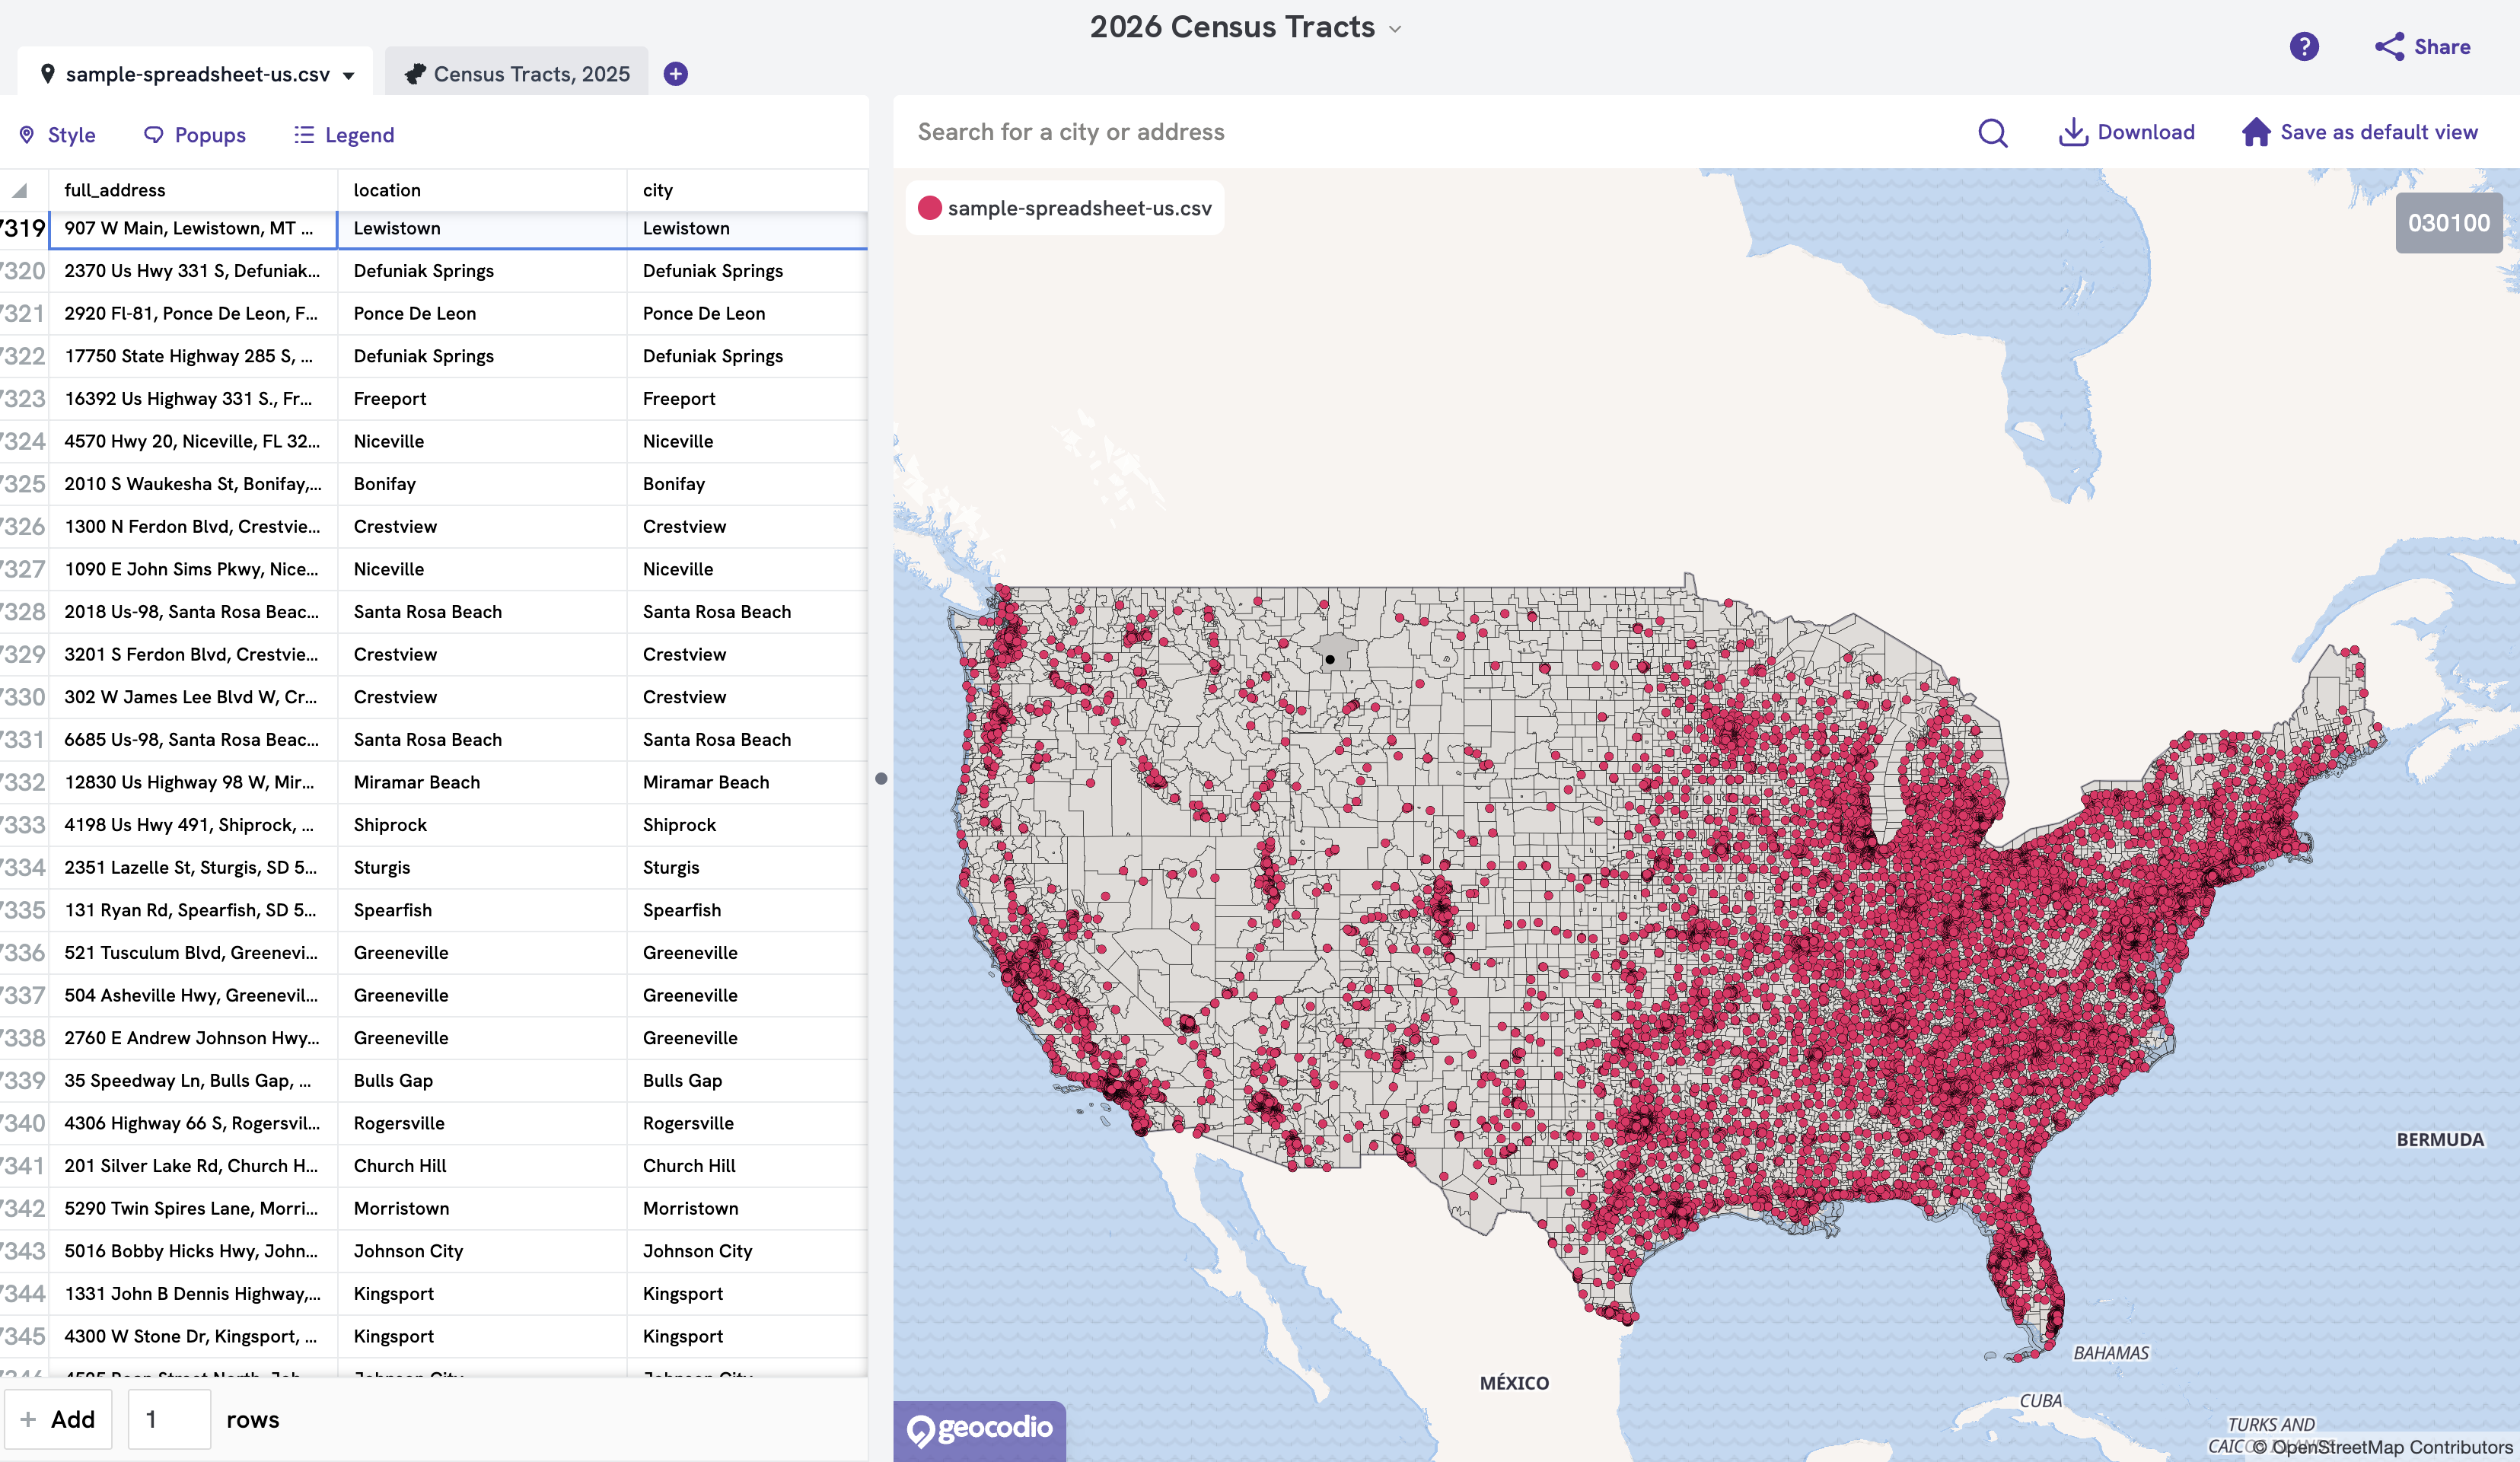Click the Shiprock city cell
The width and height of the screenshot is (2520, 1462).
pyautogui.click(x=747, y=825)
